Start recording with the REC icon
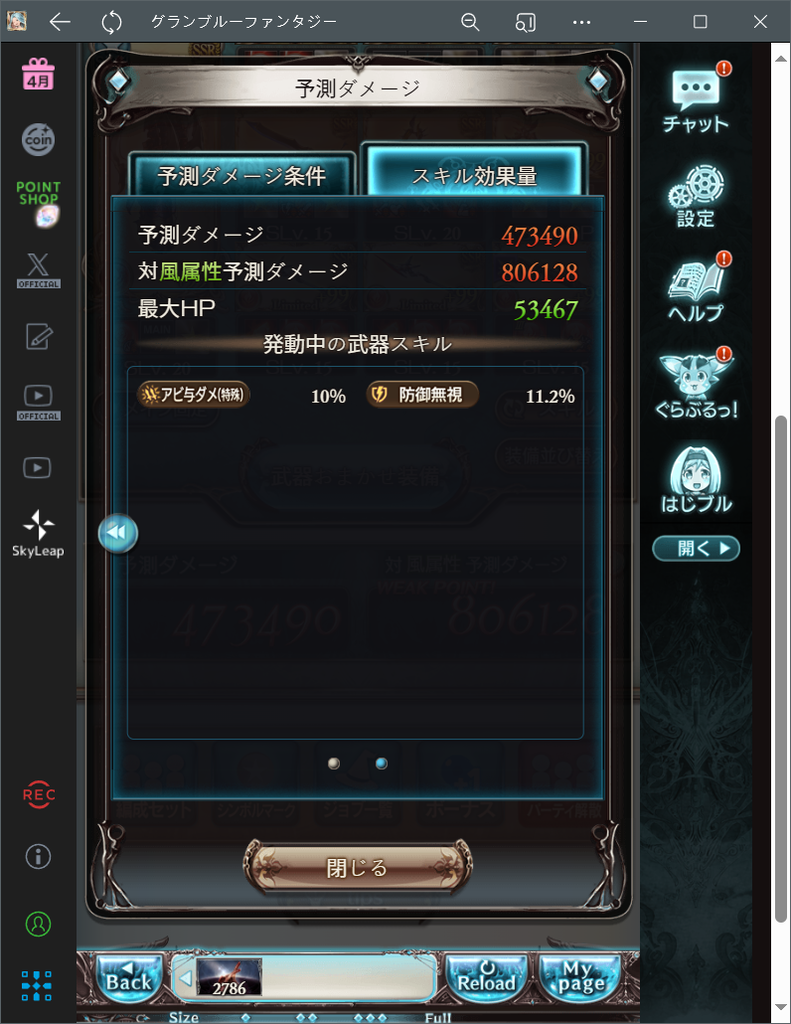Screen dimensions: 791x1024 [x=39, y=795]
